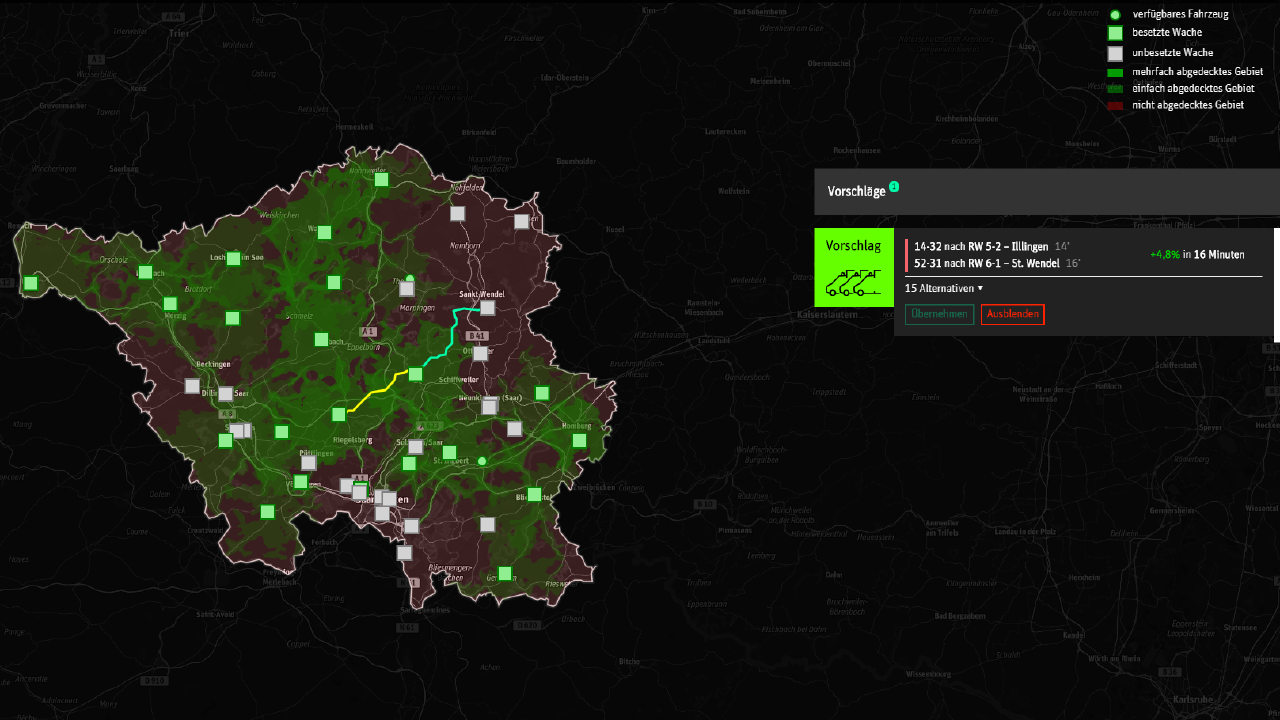Click nicht abgedecktes Gebiet color swatch
This screenshot has height=720, width=1280.
[1115, 105]
